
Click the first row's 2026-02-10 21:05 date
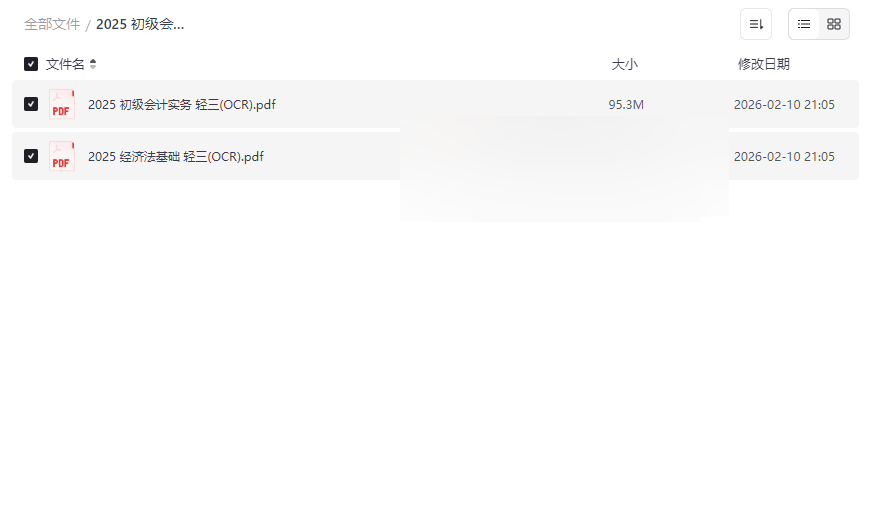784,105
